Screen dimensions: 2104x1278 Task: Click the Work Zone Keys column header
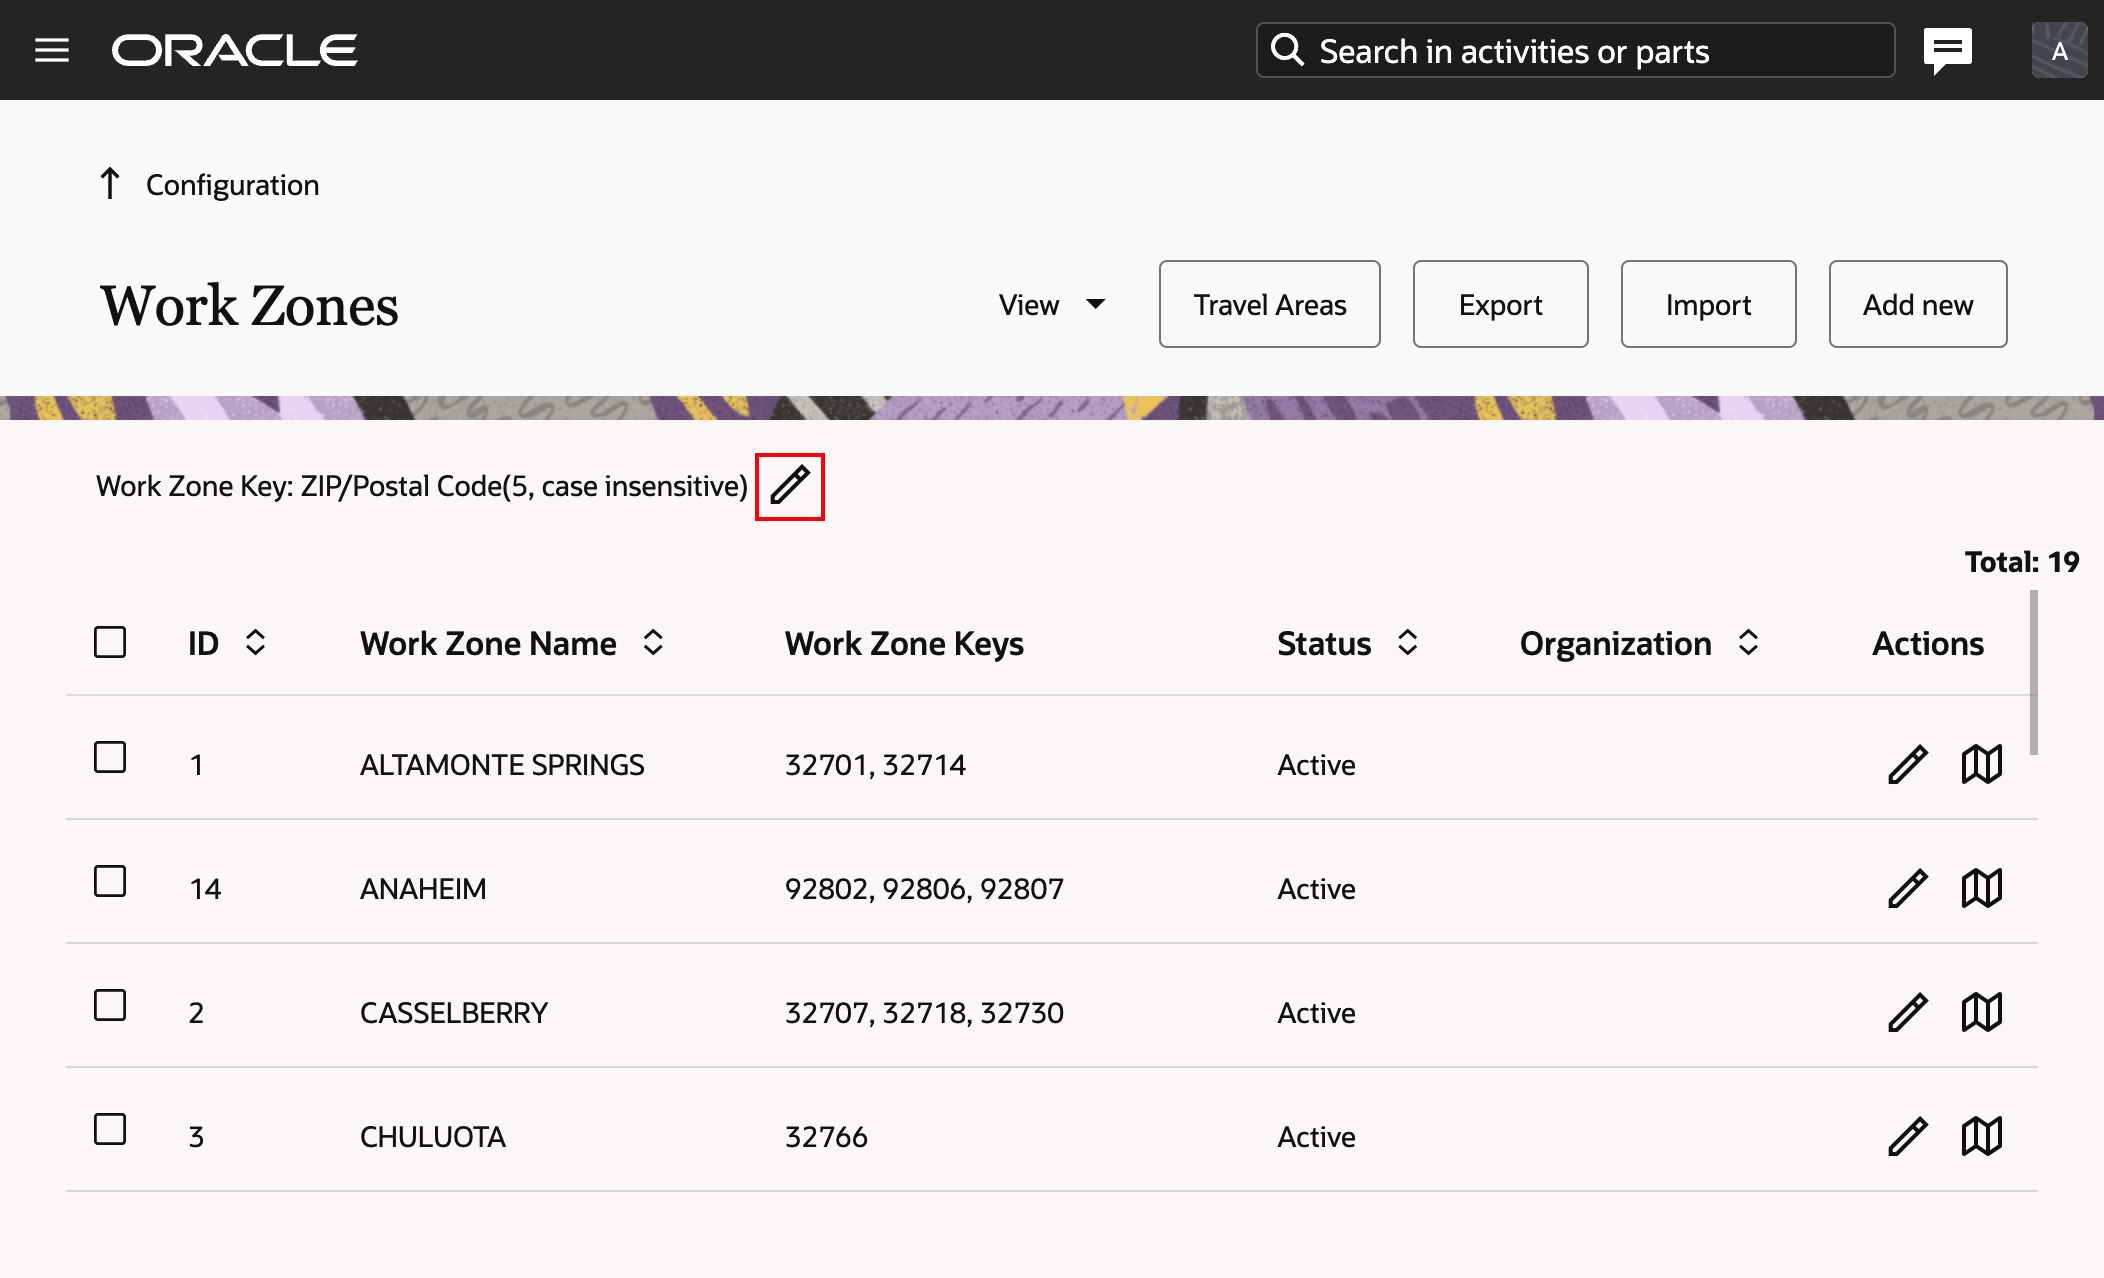click(x=904, y=643)
